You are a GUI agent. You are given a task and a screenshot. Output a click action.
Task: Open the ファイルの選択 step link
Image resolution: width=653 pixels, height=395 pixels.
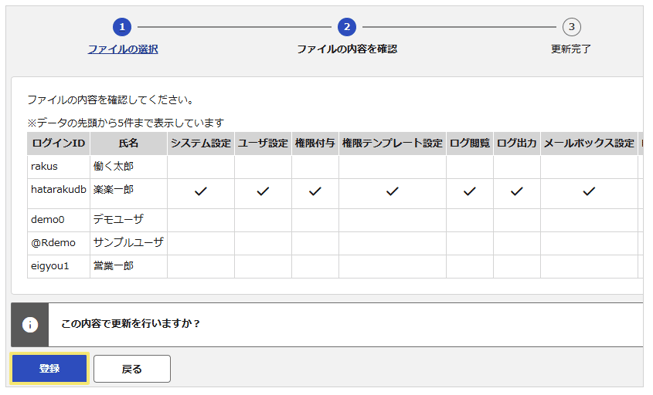[123, 49]
